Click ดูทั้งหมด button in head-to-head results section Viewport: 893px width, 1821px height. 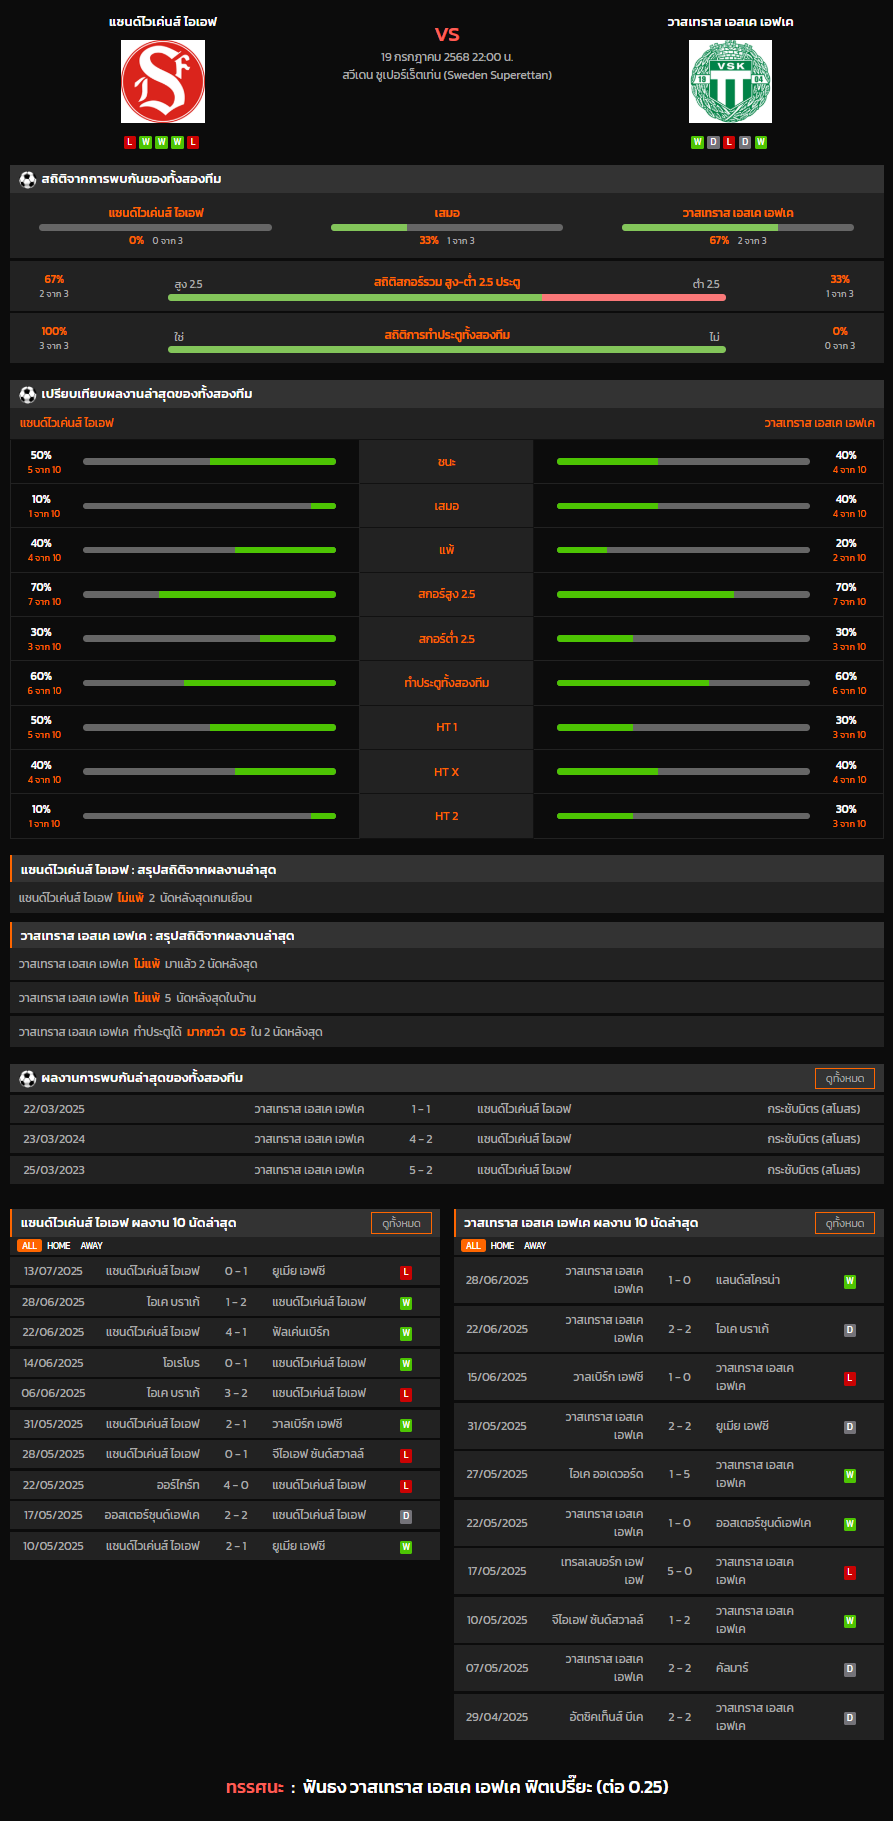click(x=845, y=1078)
